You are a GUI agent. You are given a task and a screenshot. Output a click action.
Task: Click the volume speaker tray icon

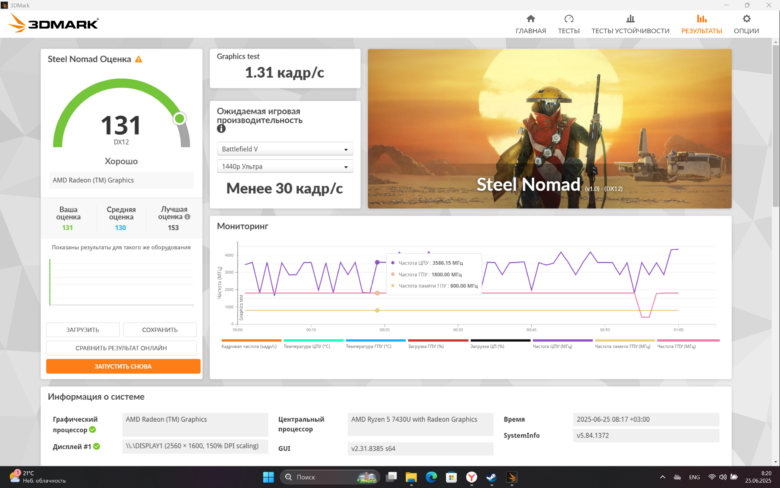(723, 477)
